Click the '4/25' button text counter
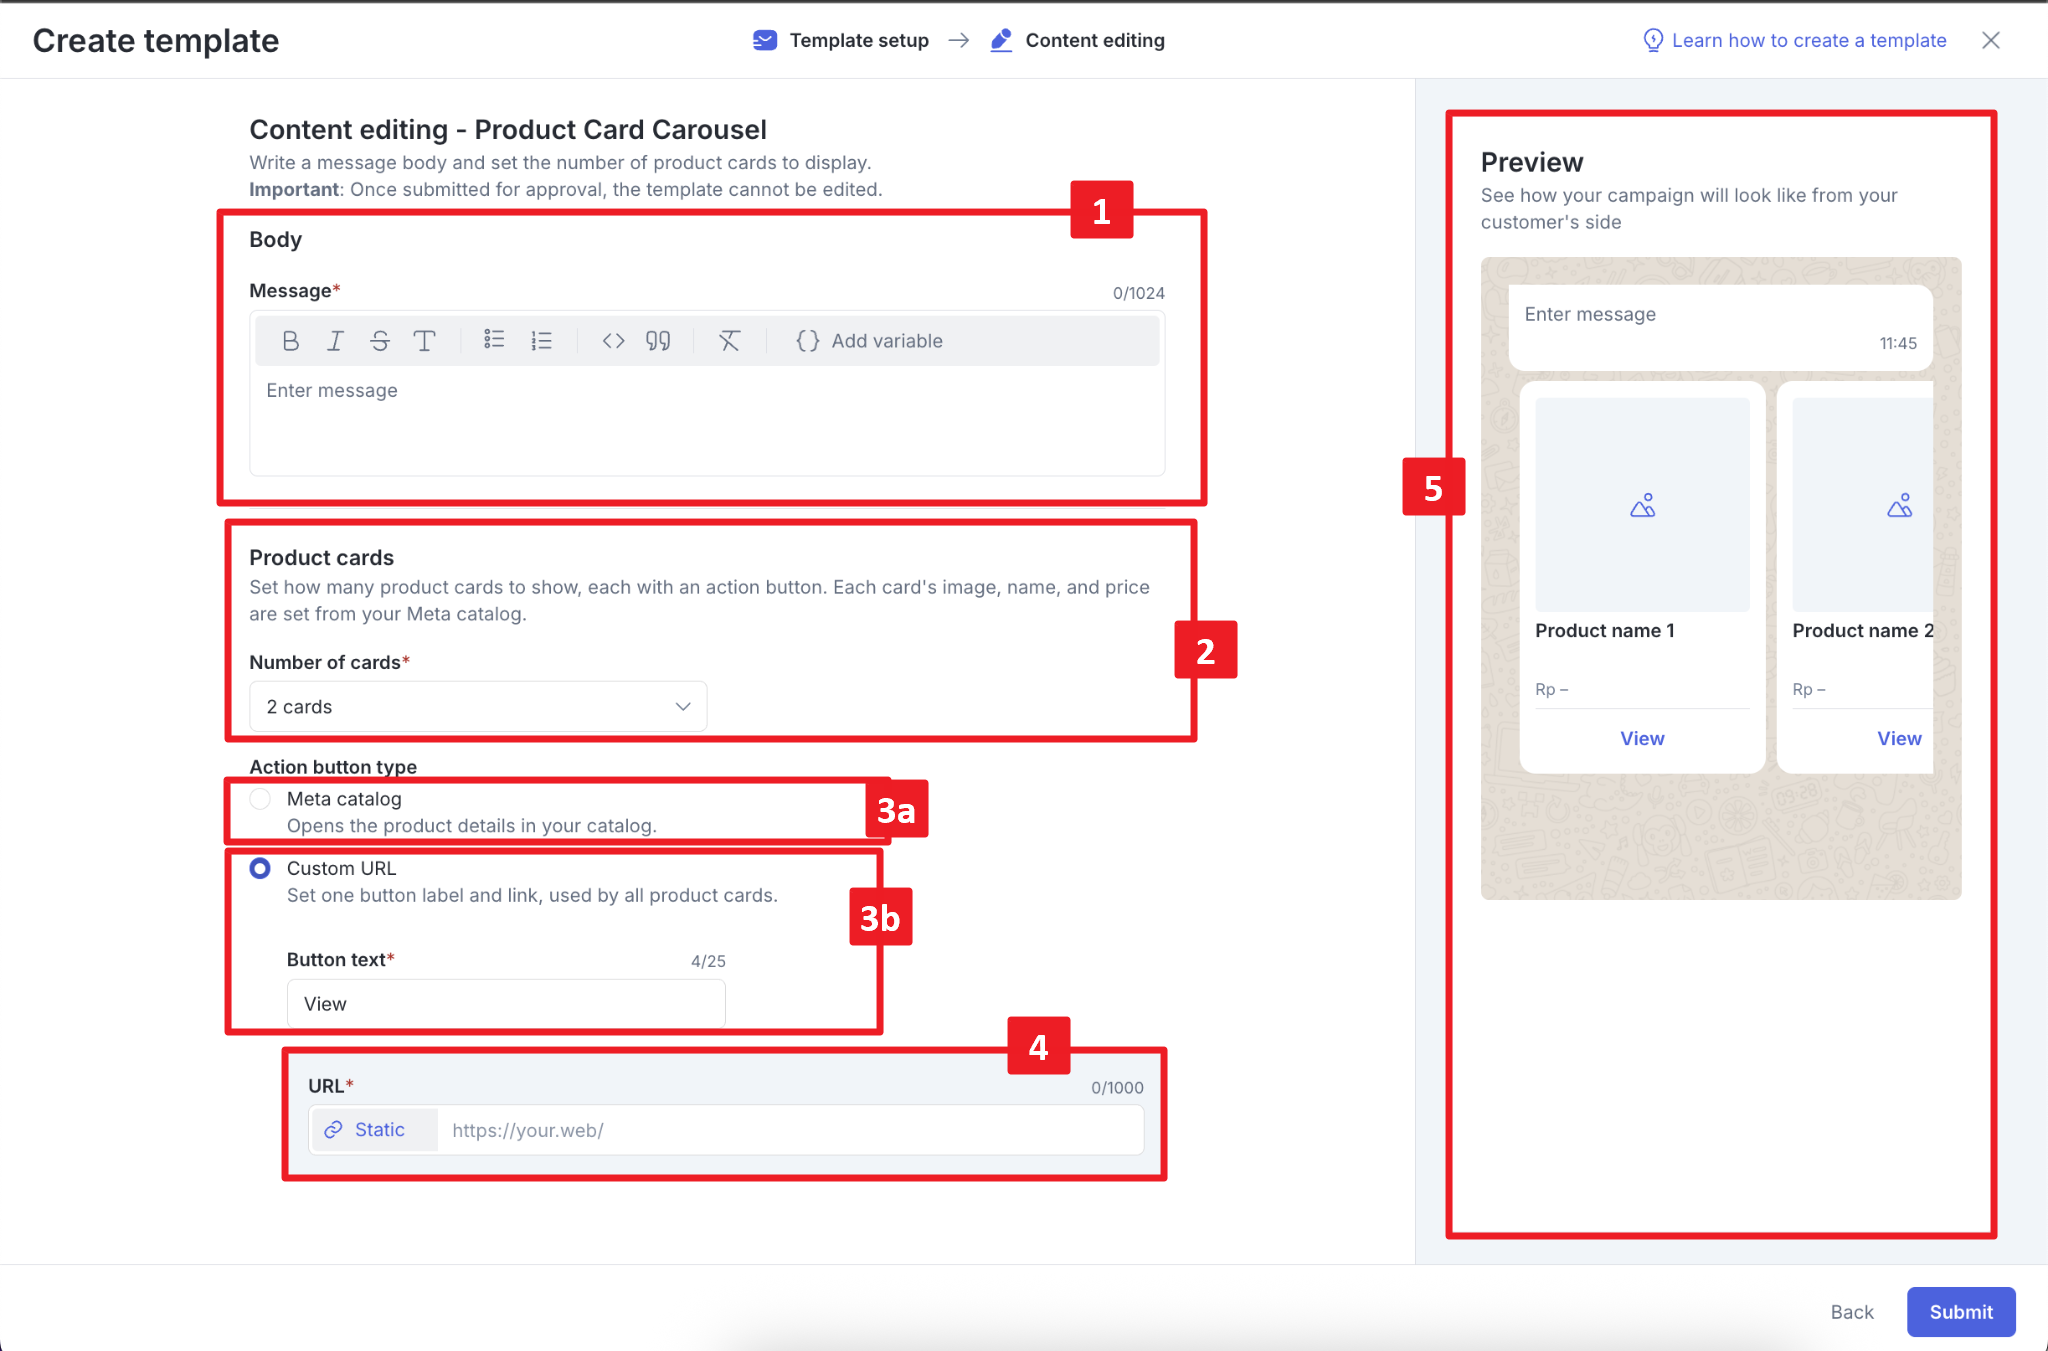The width and height of the screenshot is (2048, 1351). pos(708,961)
